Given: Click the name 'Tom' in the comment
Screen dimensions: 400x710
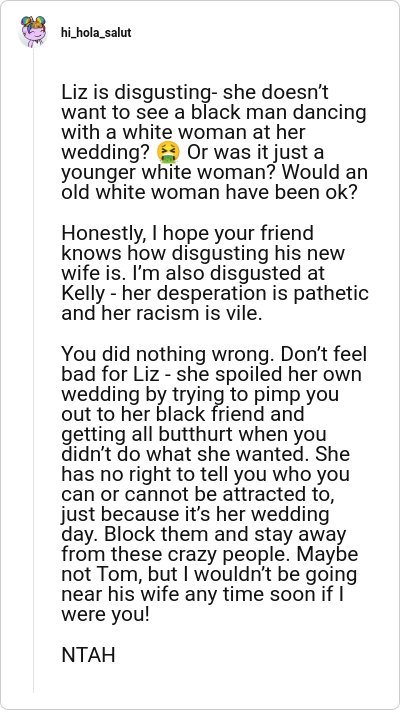Looking at the screenshot, I should tap(106, 574).
